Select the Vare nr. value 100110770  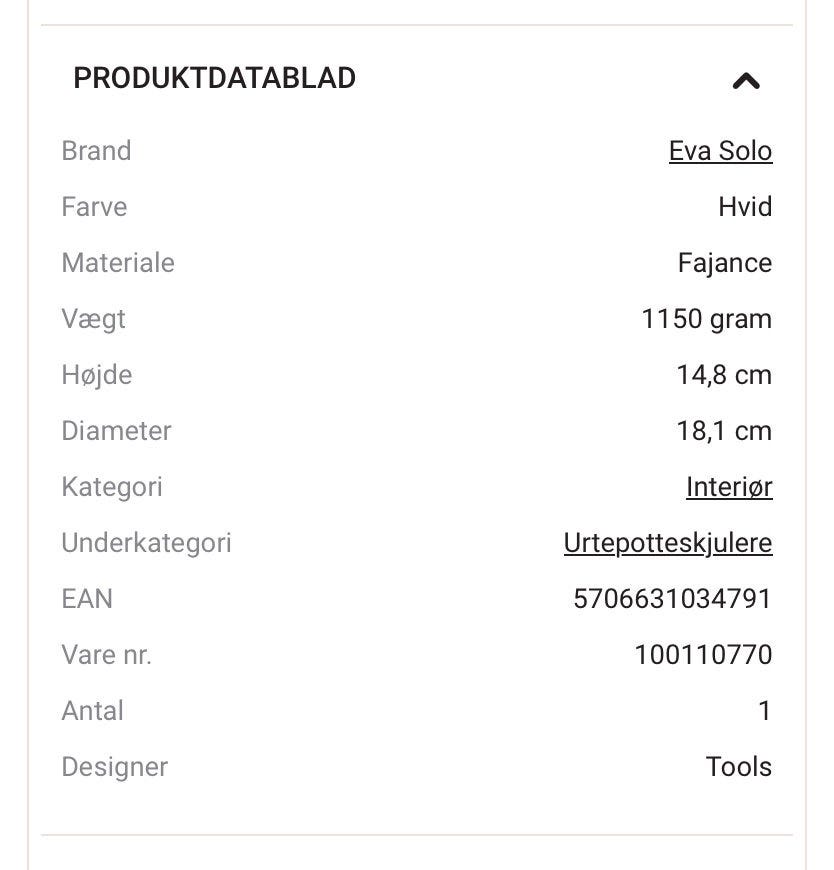click(x=703, y=655)
